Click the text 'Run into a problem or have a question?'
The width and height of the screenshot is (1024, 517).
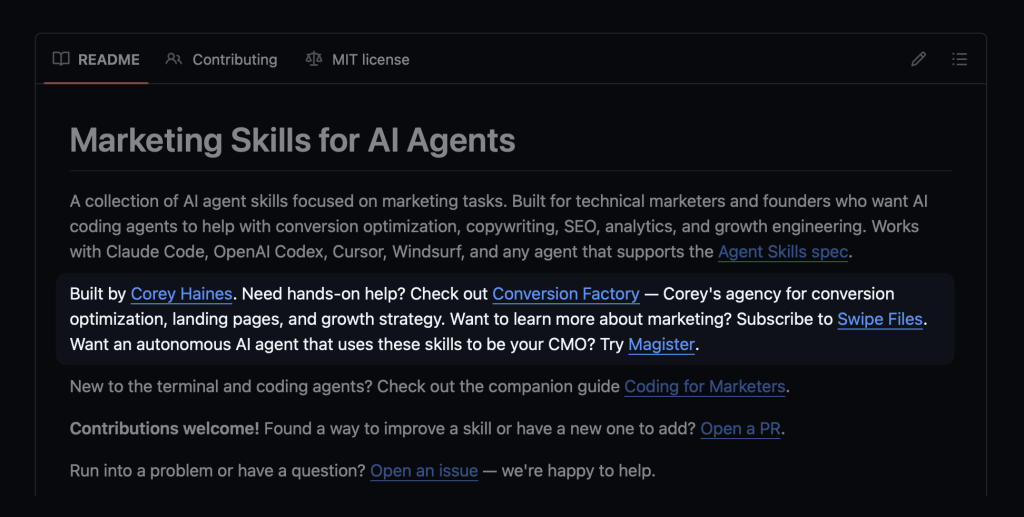click(x=217, y=471)
